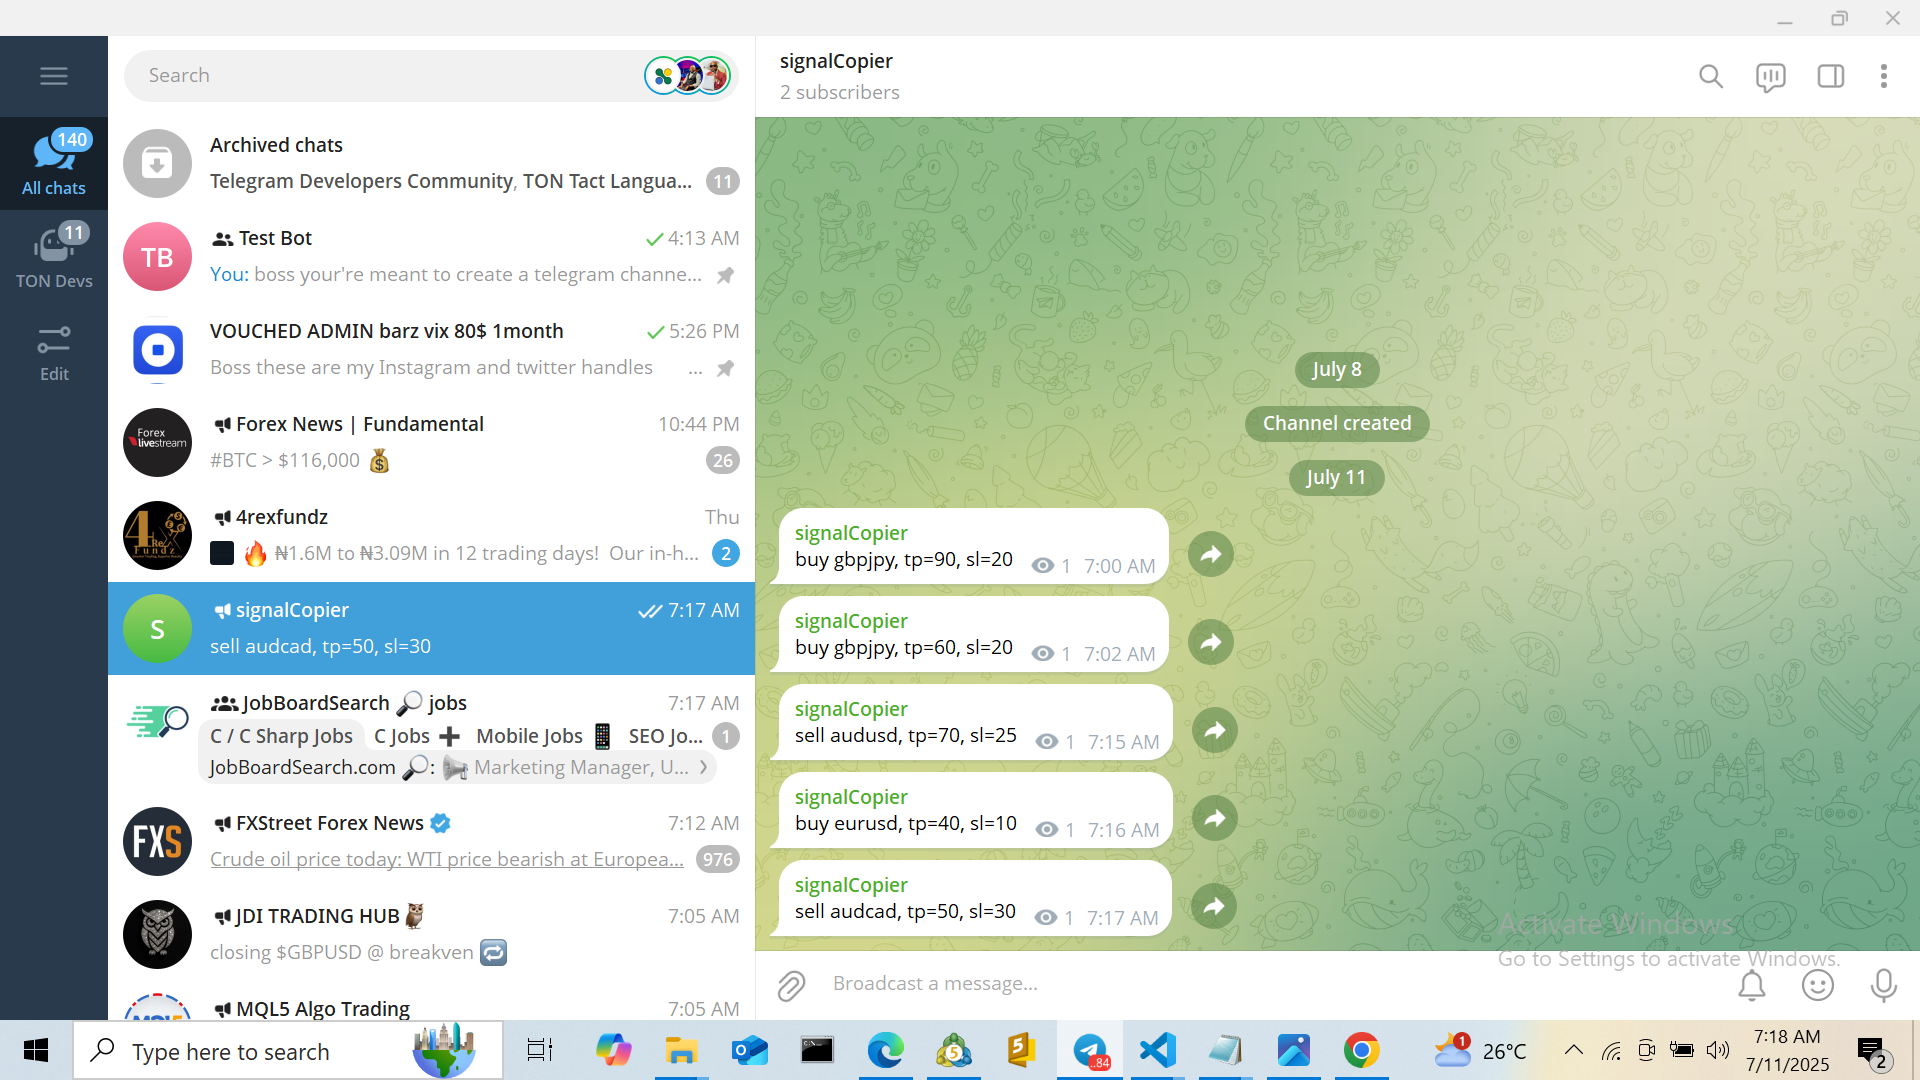Open the 4rexfundz channel
This screenshot has width=1920, height=1080.
click(431, 535)
